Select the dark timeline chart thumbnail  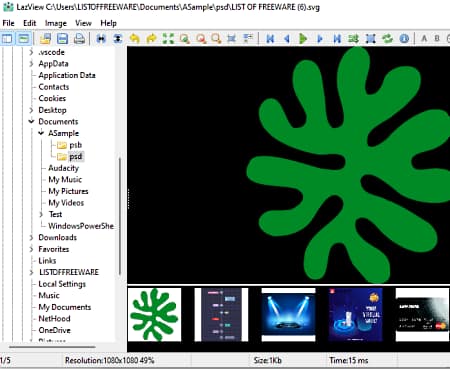[221, 315]
